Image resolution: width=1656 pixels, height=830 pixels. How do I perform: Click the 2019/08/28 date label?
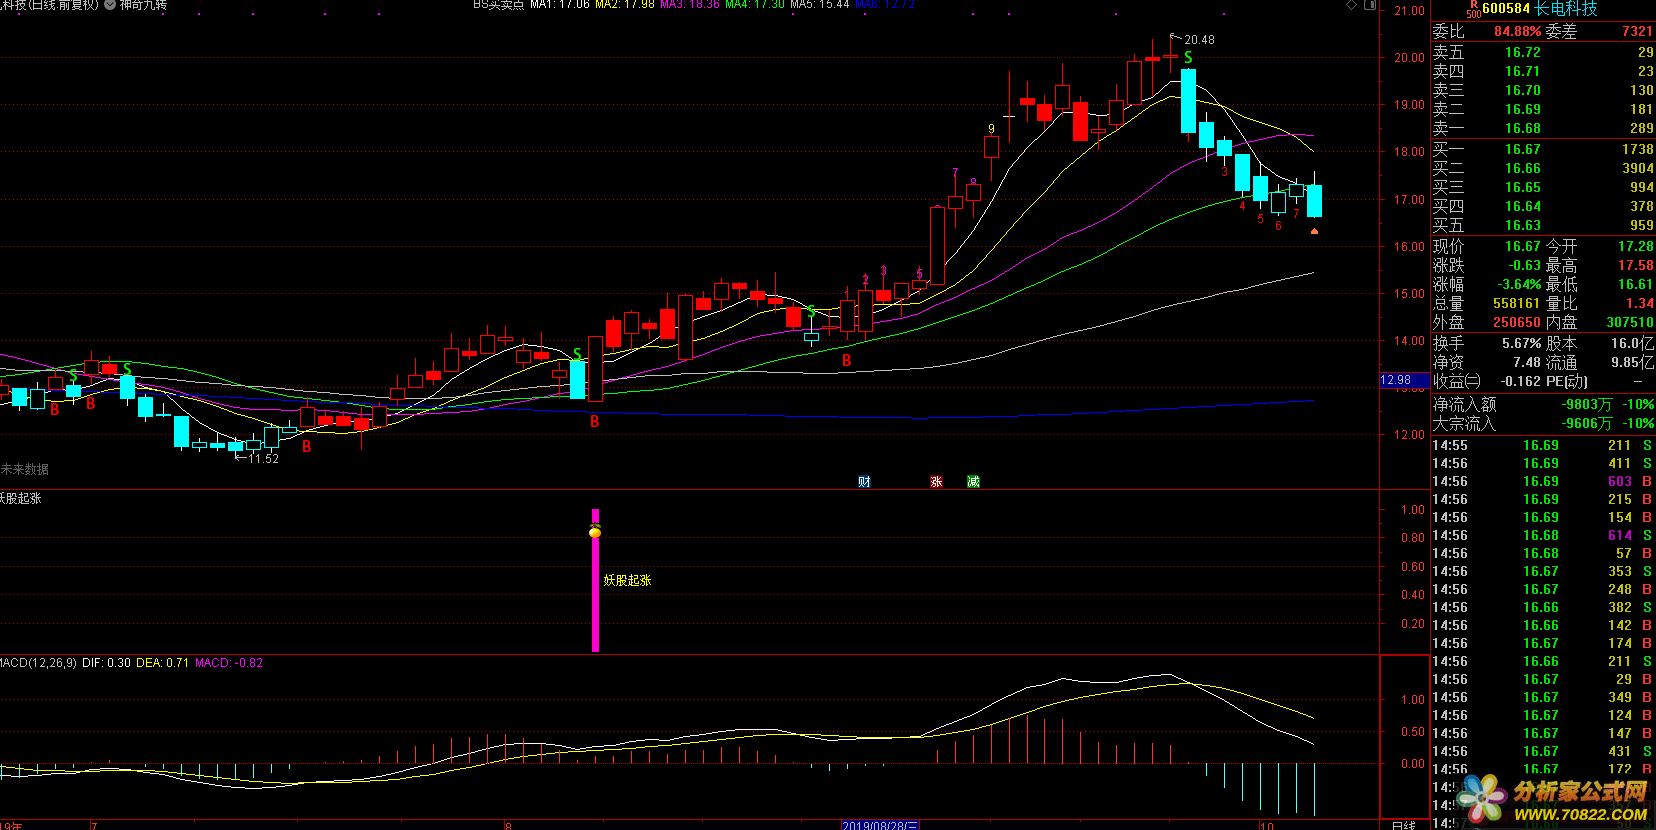pos(880,825)
